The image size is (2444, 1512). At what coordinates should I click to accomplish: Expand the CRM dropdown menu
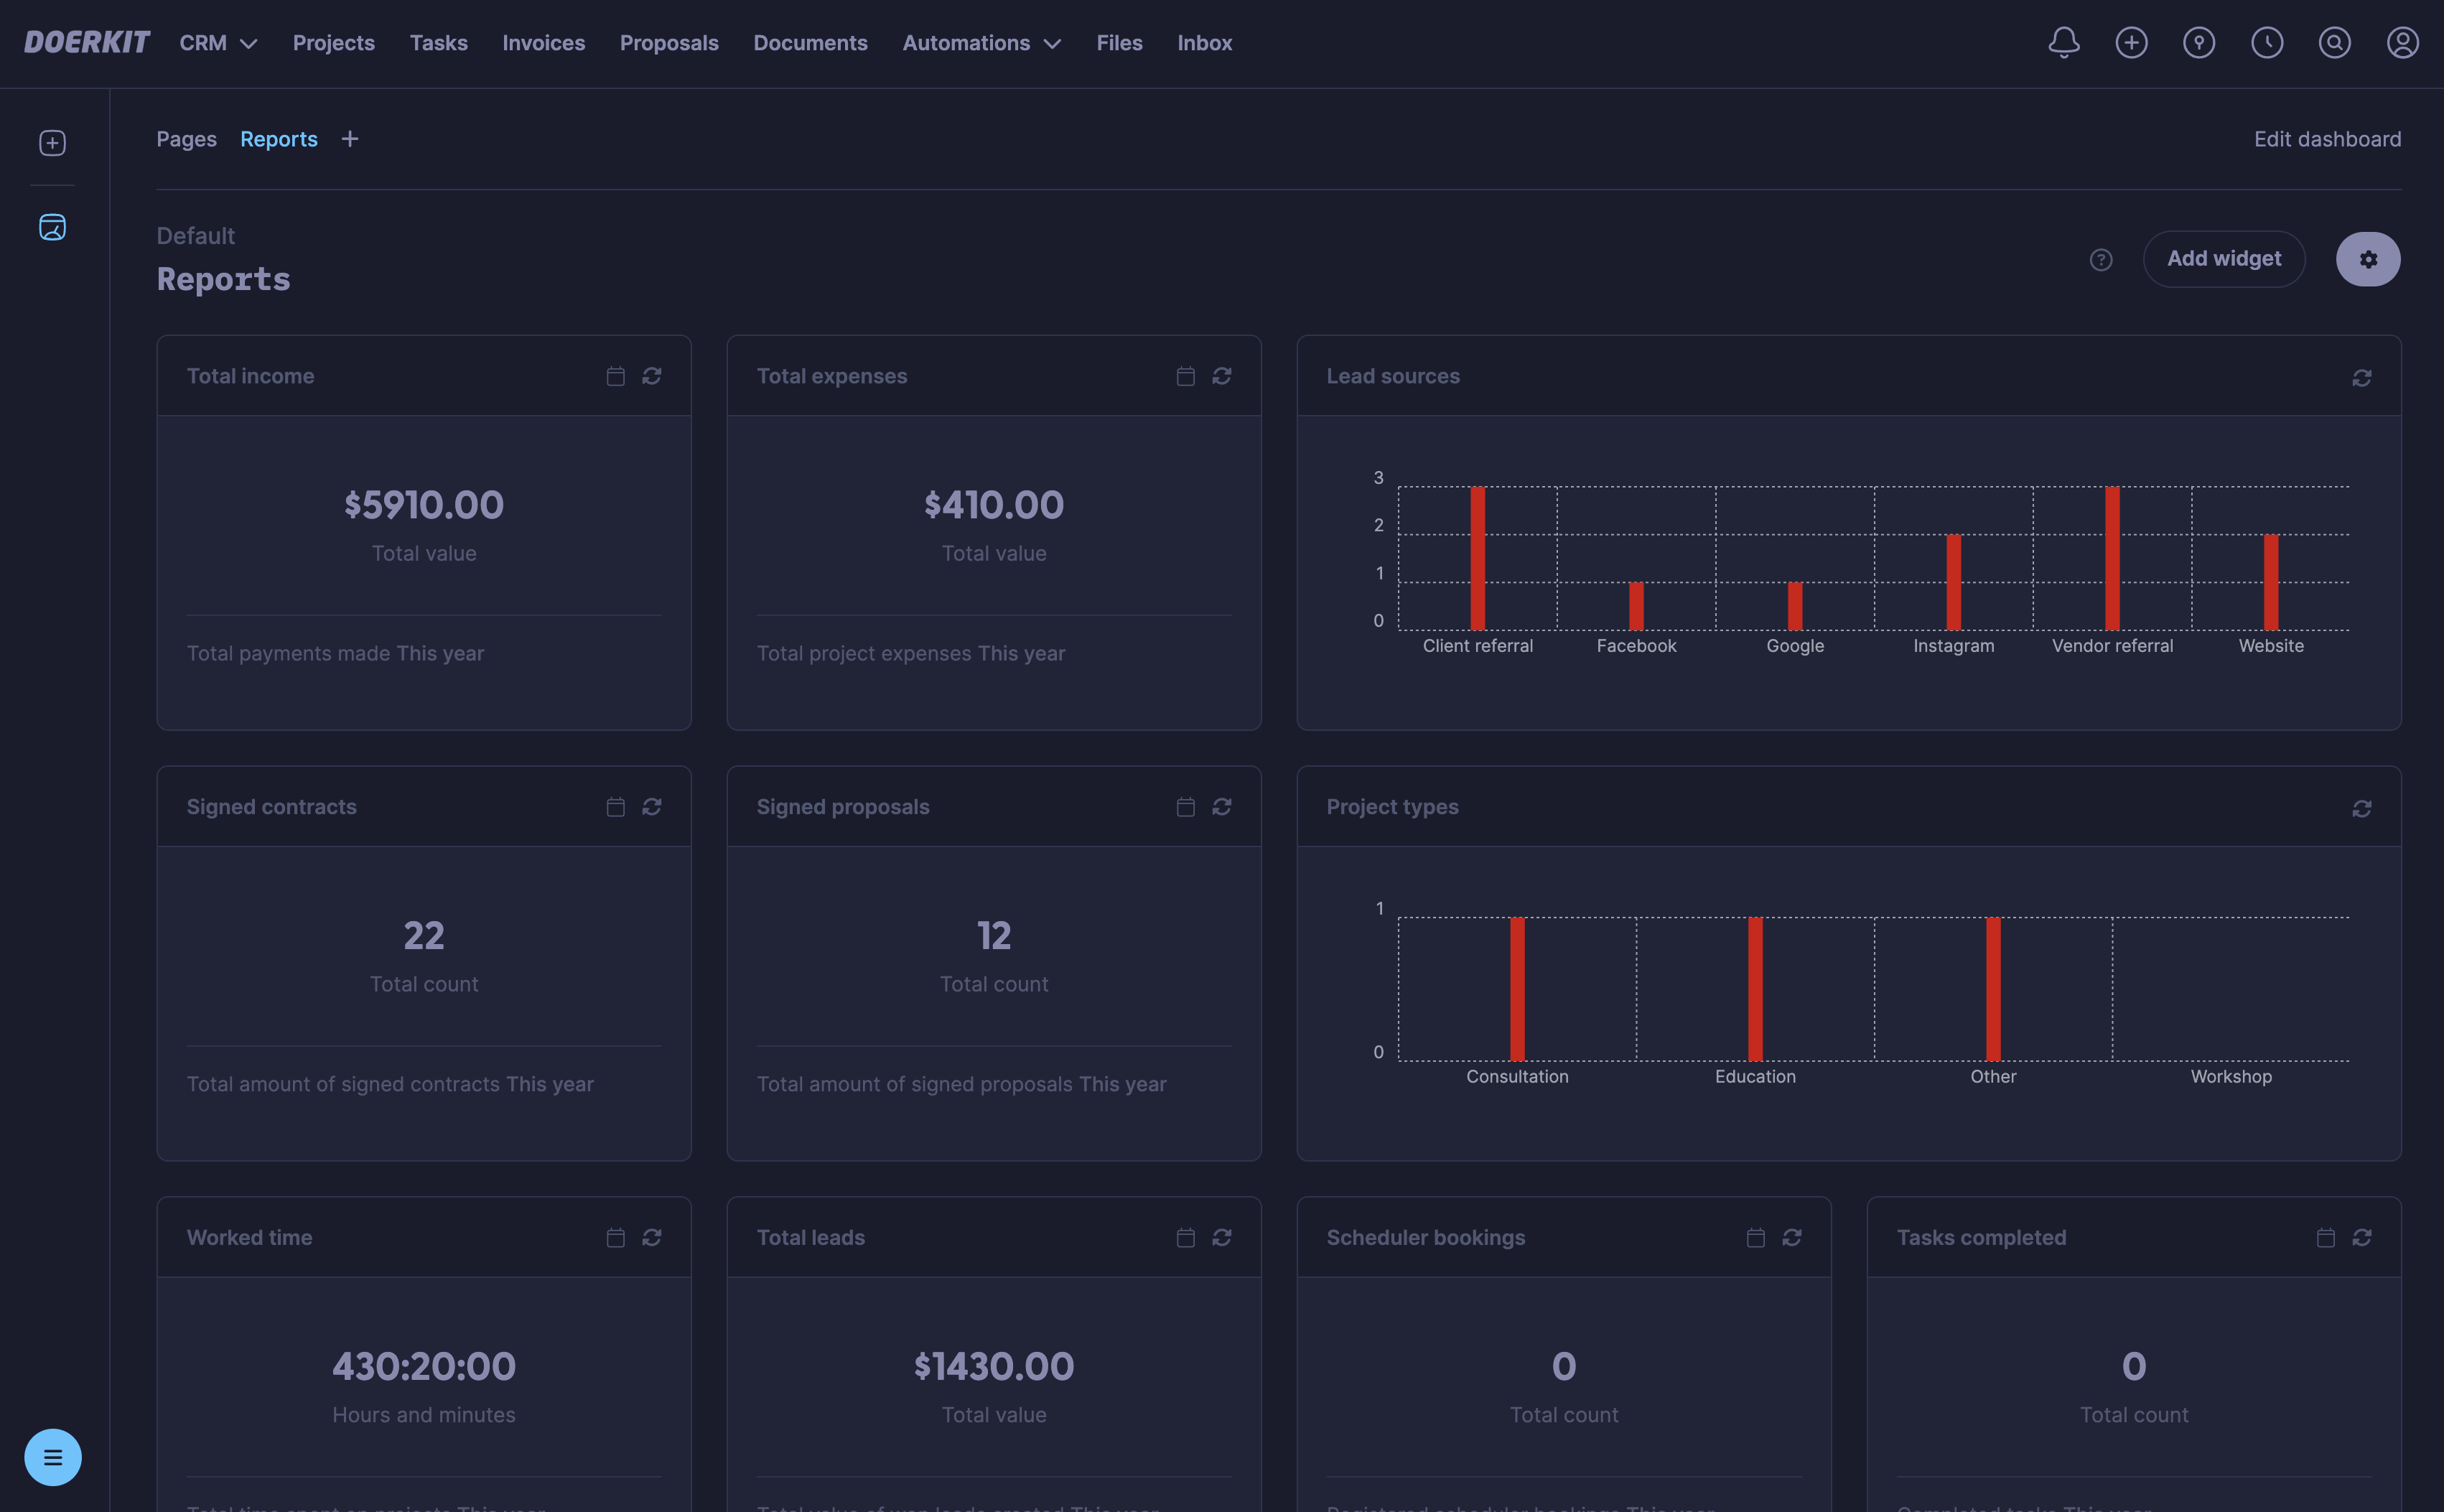pos(218,43)
